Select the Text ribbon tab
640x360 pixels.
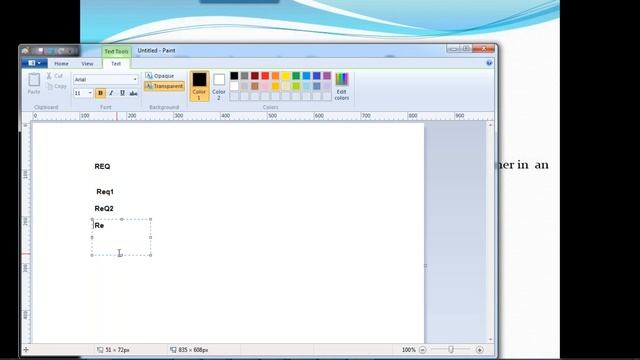click(x=116, y=64)
